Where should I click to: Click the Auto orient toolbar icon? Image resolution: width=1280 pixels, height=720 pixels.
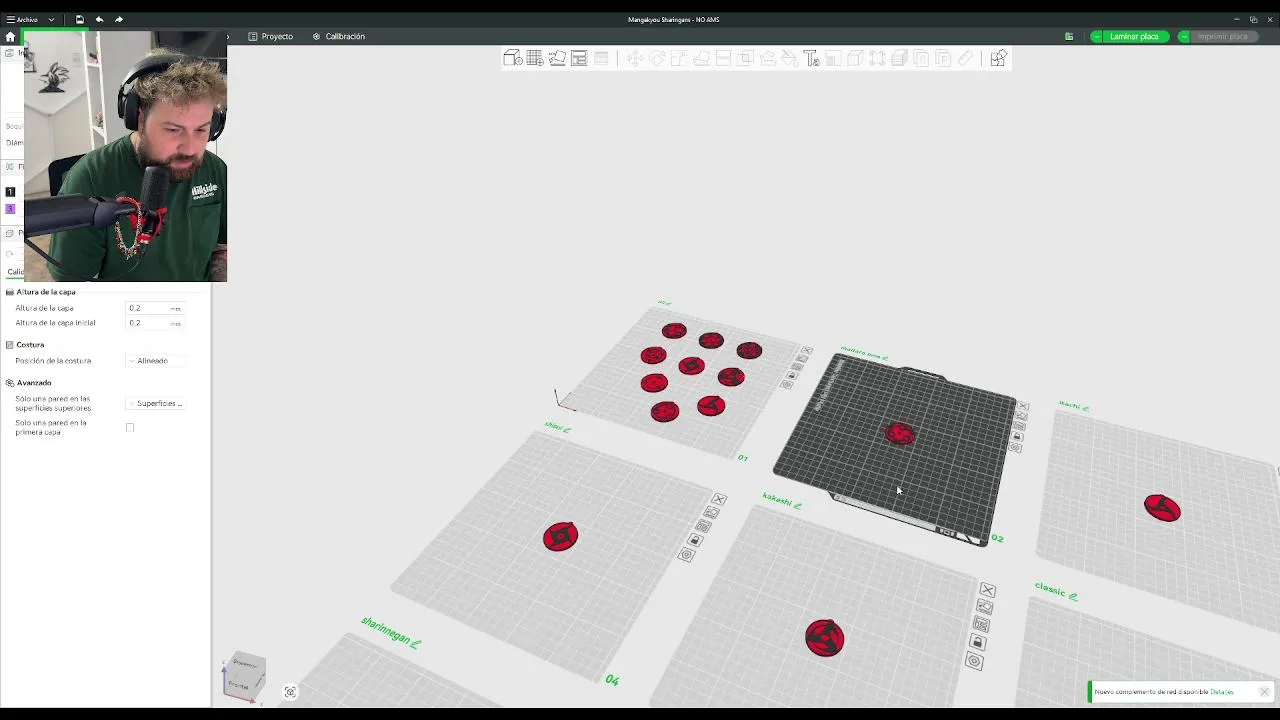[557, 58]
